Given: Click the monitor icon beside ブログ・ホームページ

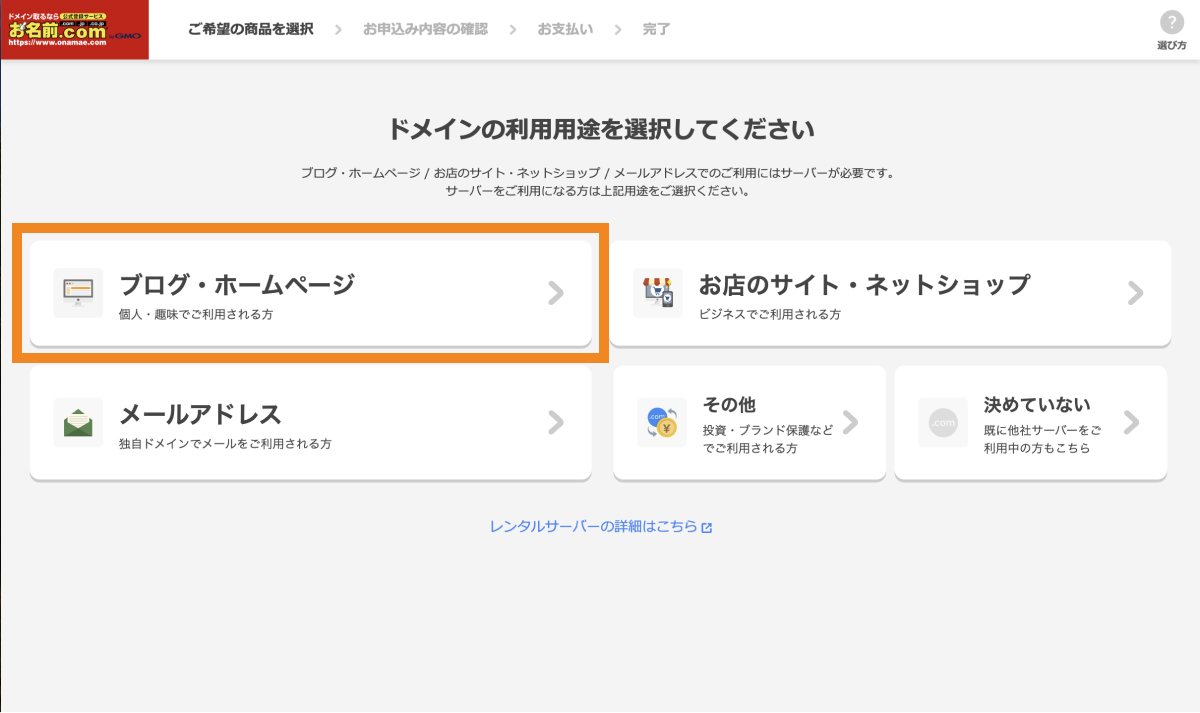Looking at the screenshot, I should (79, 293).
